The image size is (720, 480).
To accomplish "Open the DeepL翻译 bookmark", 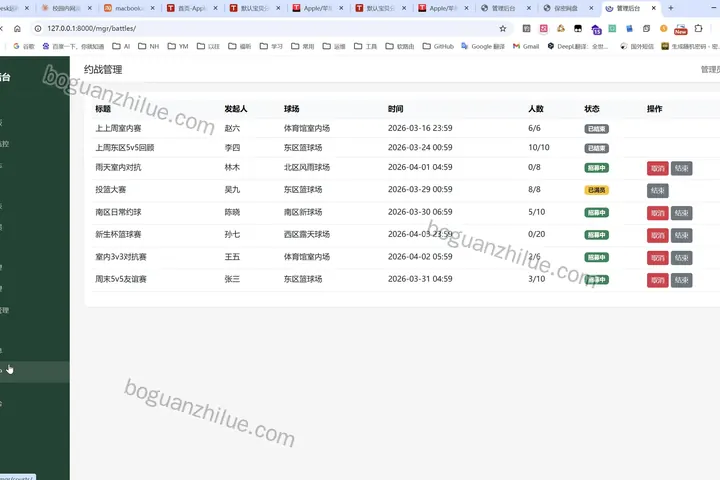I will [578, 46].
